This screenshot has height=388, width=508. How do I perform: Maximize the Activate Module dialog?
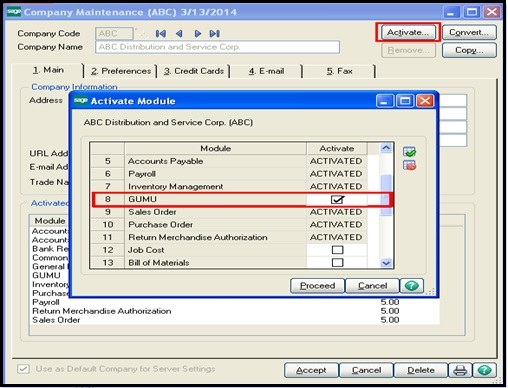coord(405,101)
